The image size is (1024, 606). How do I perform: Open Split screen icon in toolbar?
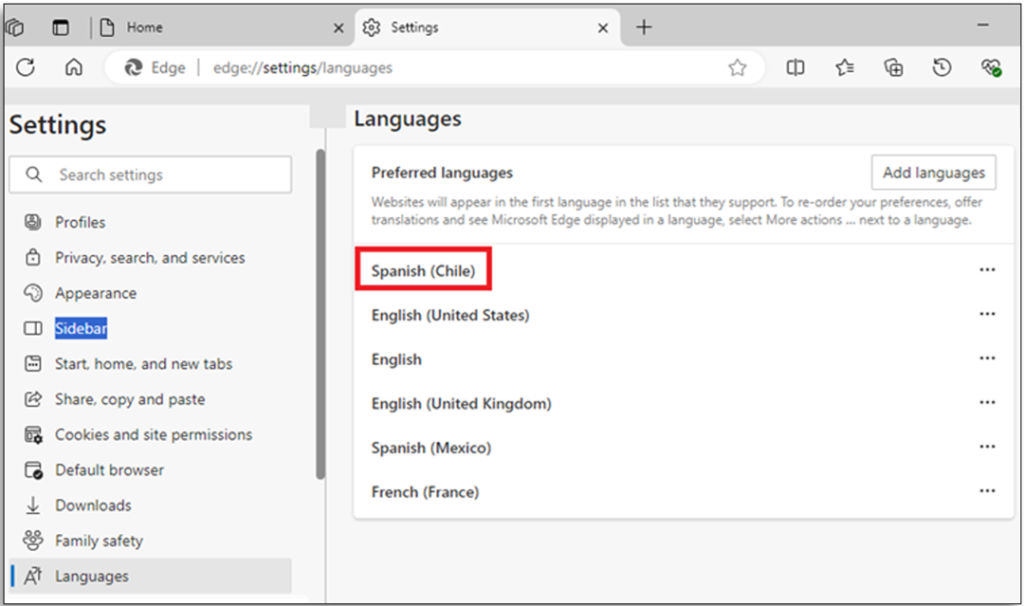coord(795,68)
